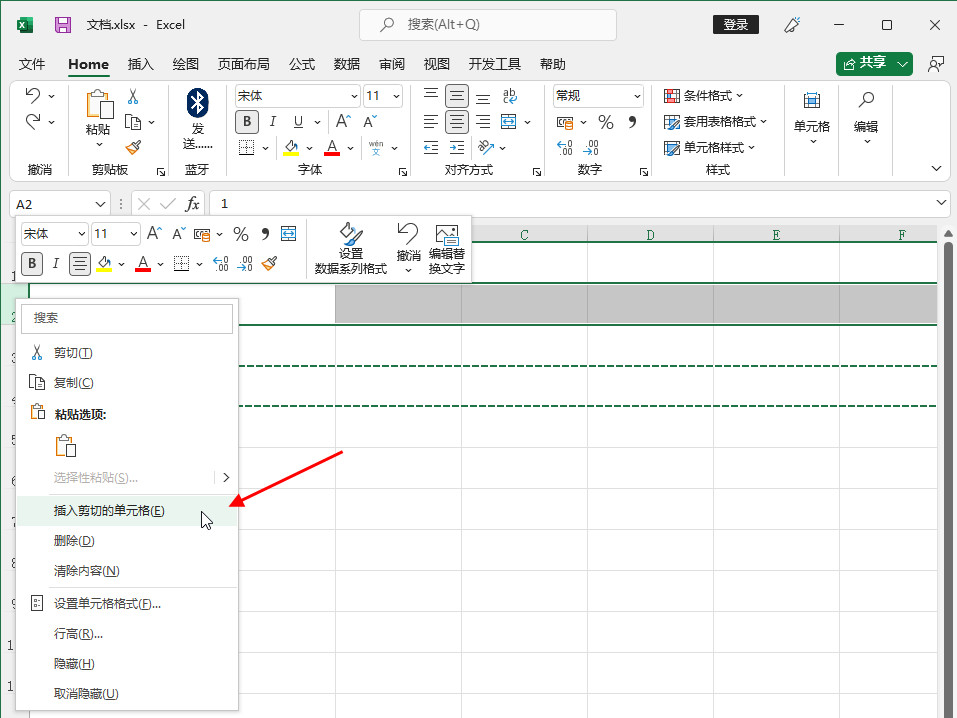The image size is (957, 718).
Task: Choose 清除内容 in context menu
Action: click(127, 571)
